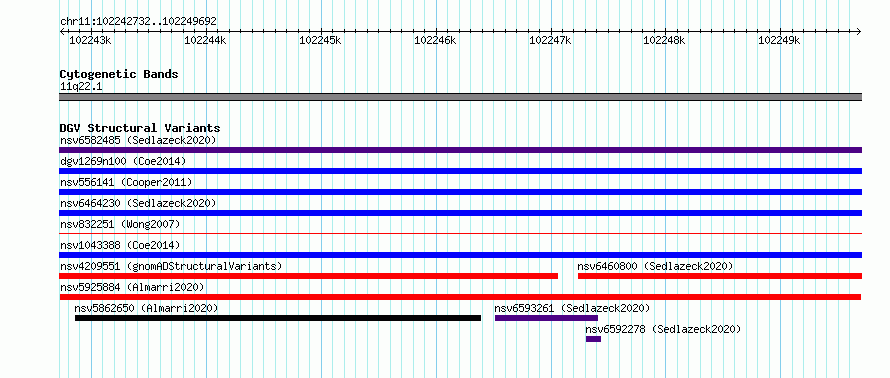
Task: Click the Cytogenetic Bands track title
Action: point(119,74)
